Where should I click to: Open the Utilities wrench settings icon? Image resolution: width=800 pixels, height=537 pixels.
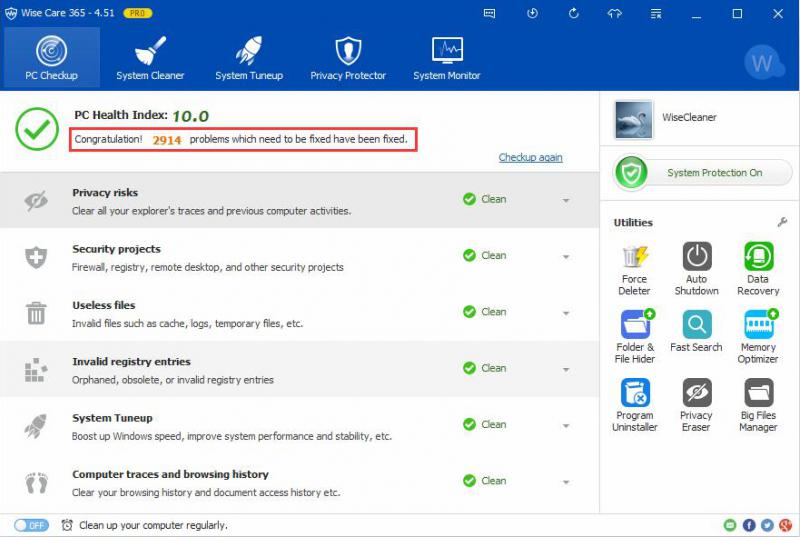782,222
